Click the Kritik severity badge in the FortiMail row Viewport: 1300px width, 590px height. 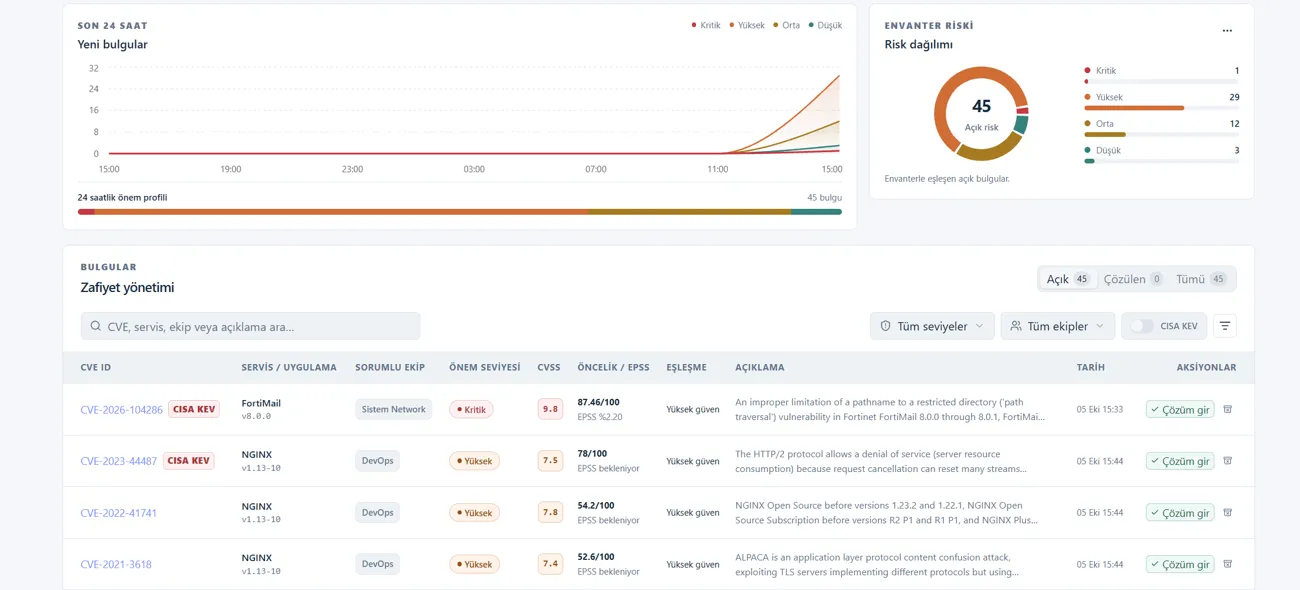tap(471, 409)
